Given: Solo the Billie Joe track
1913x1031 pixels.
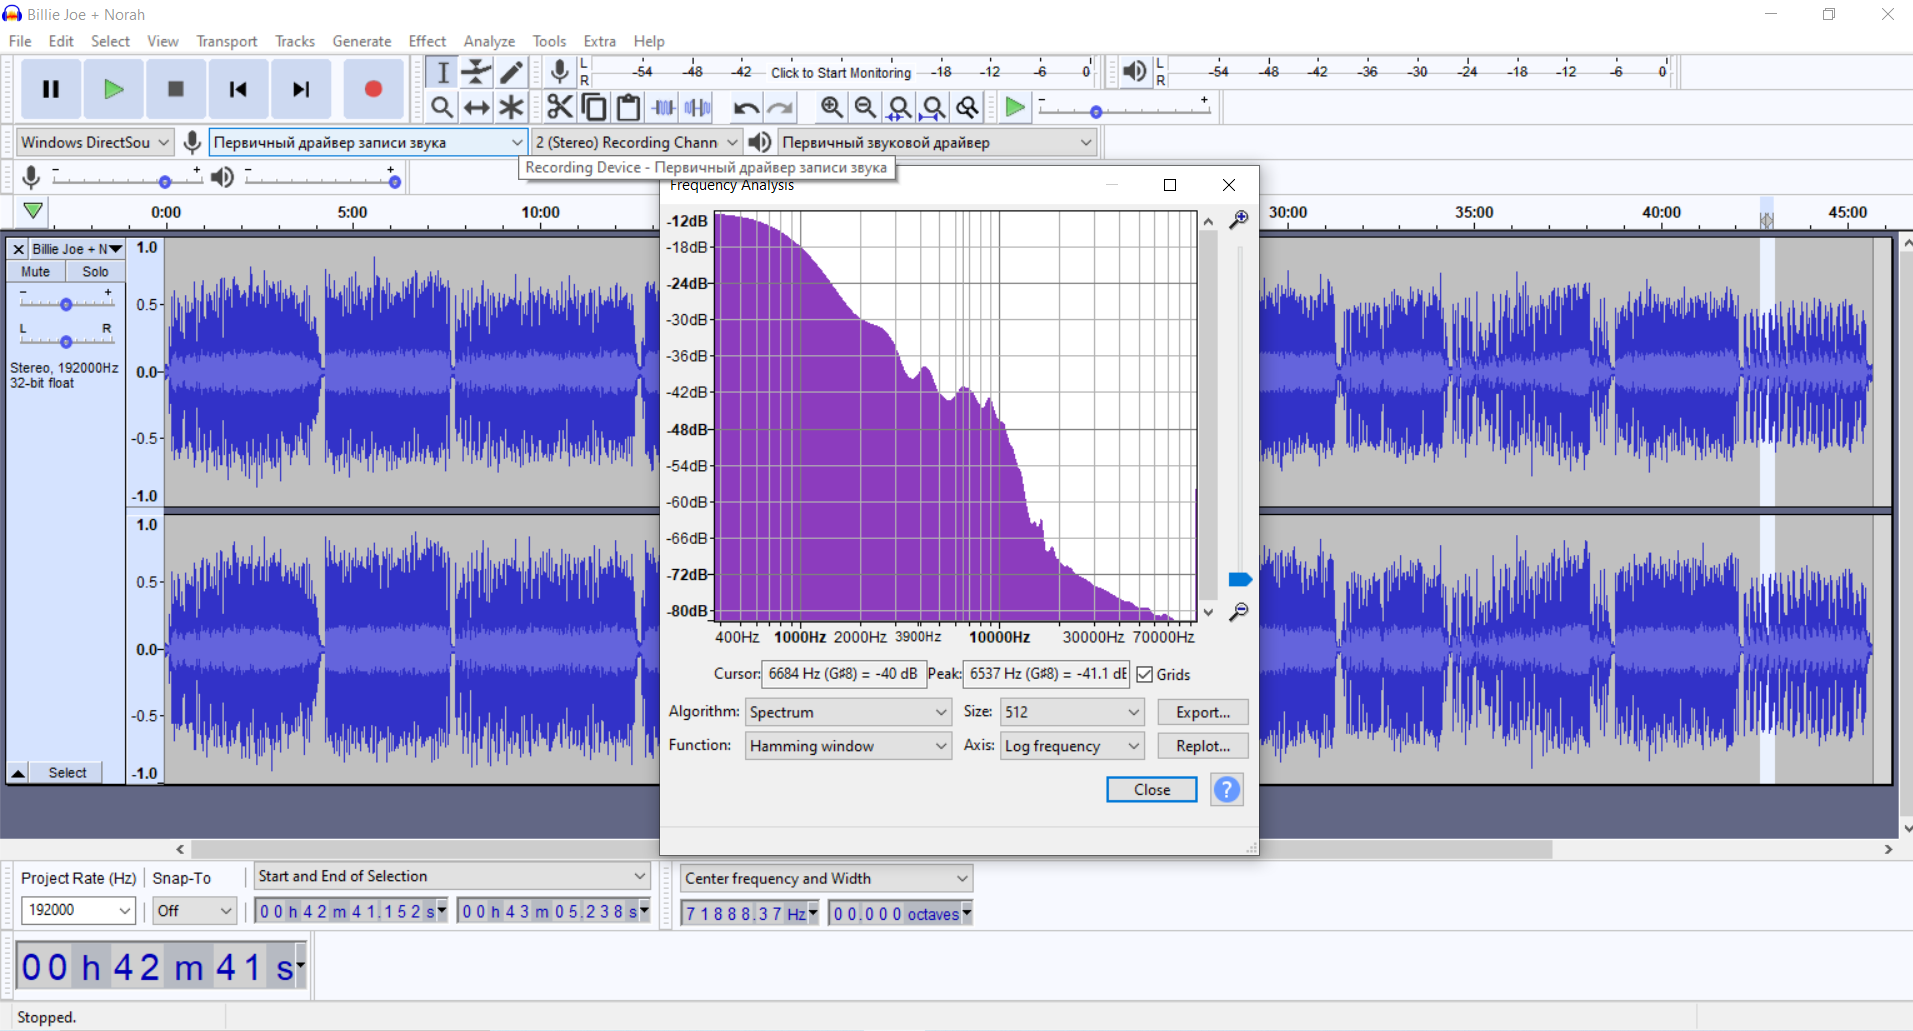Looking at the screenshot, I should (95, 272).
